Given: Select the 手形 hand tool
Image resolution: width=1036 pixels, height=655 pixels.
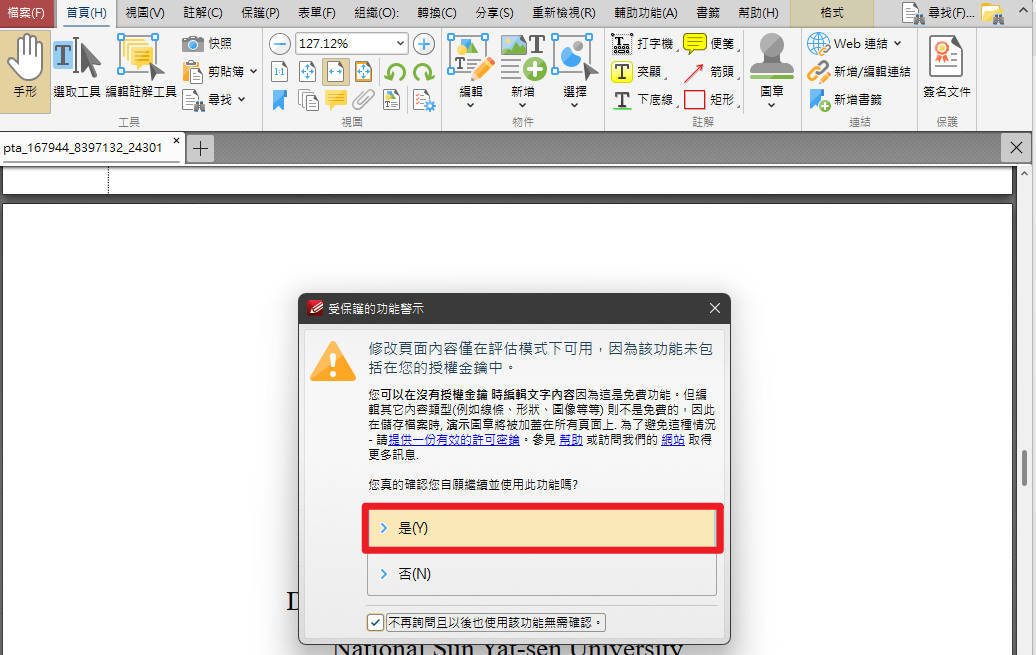Looking at the screenshot, I should pos(25,65).
